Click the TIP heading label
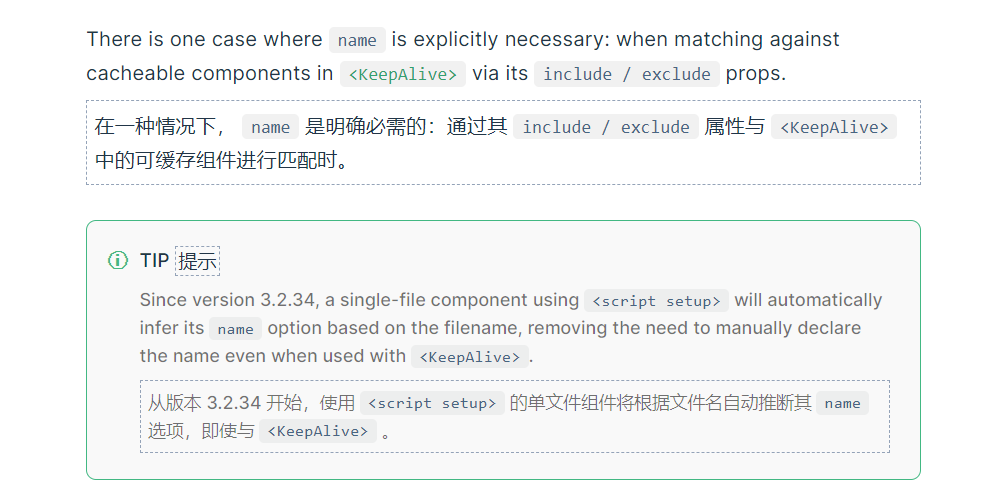This screenshot has height=502, width=981. click(154, 261)
